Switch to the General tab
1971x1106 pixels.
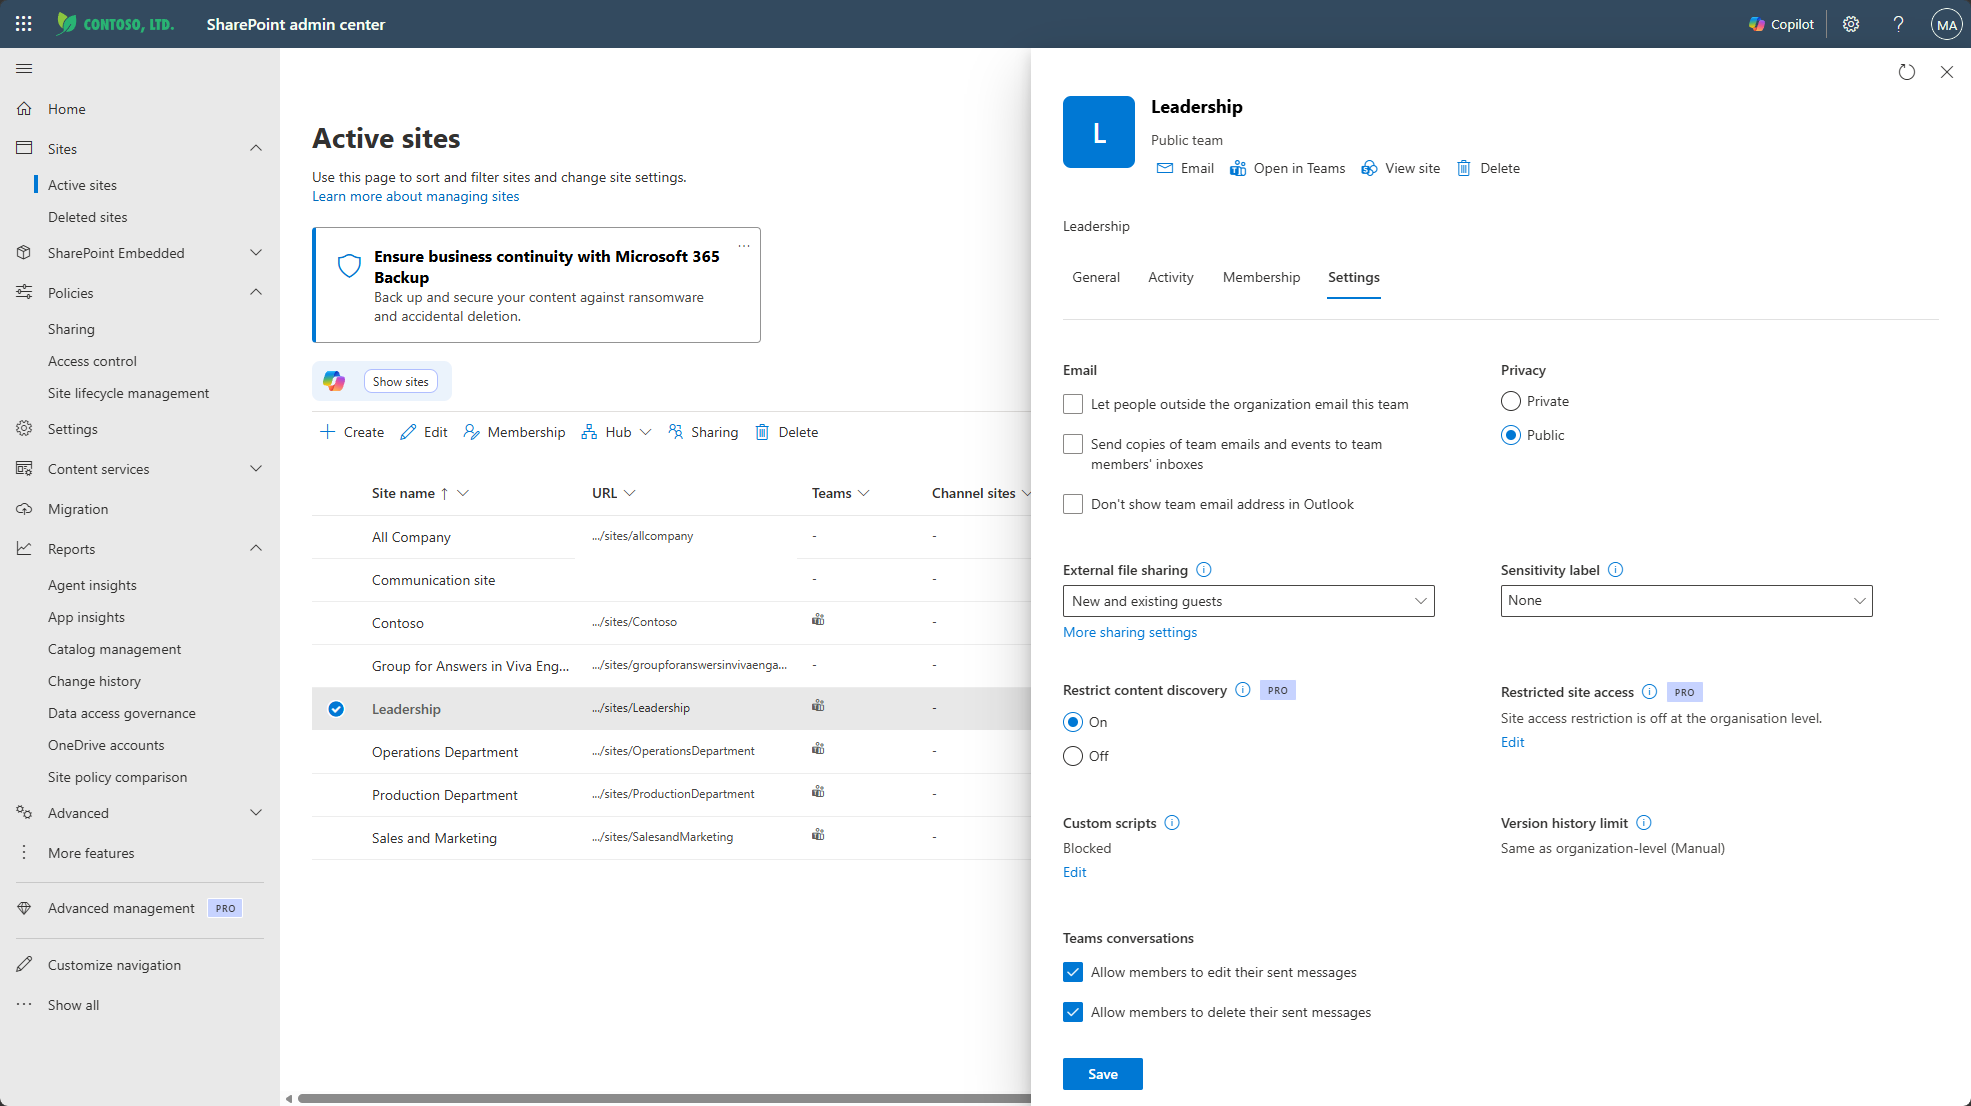[x=1096, y=277]
